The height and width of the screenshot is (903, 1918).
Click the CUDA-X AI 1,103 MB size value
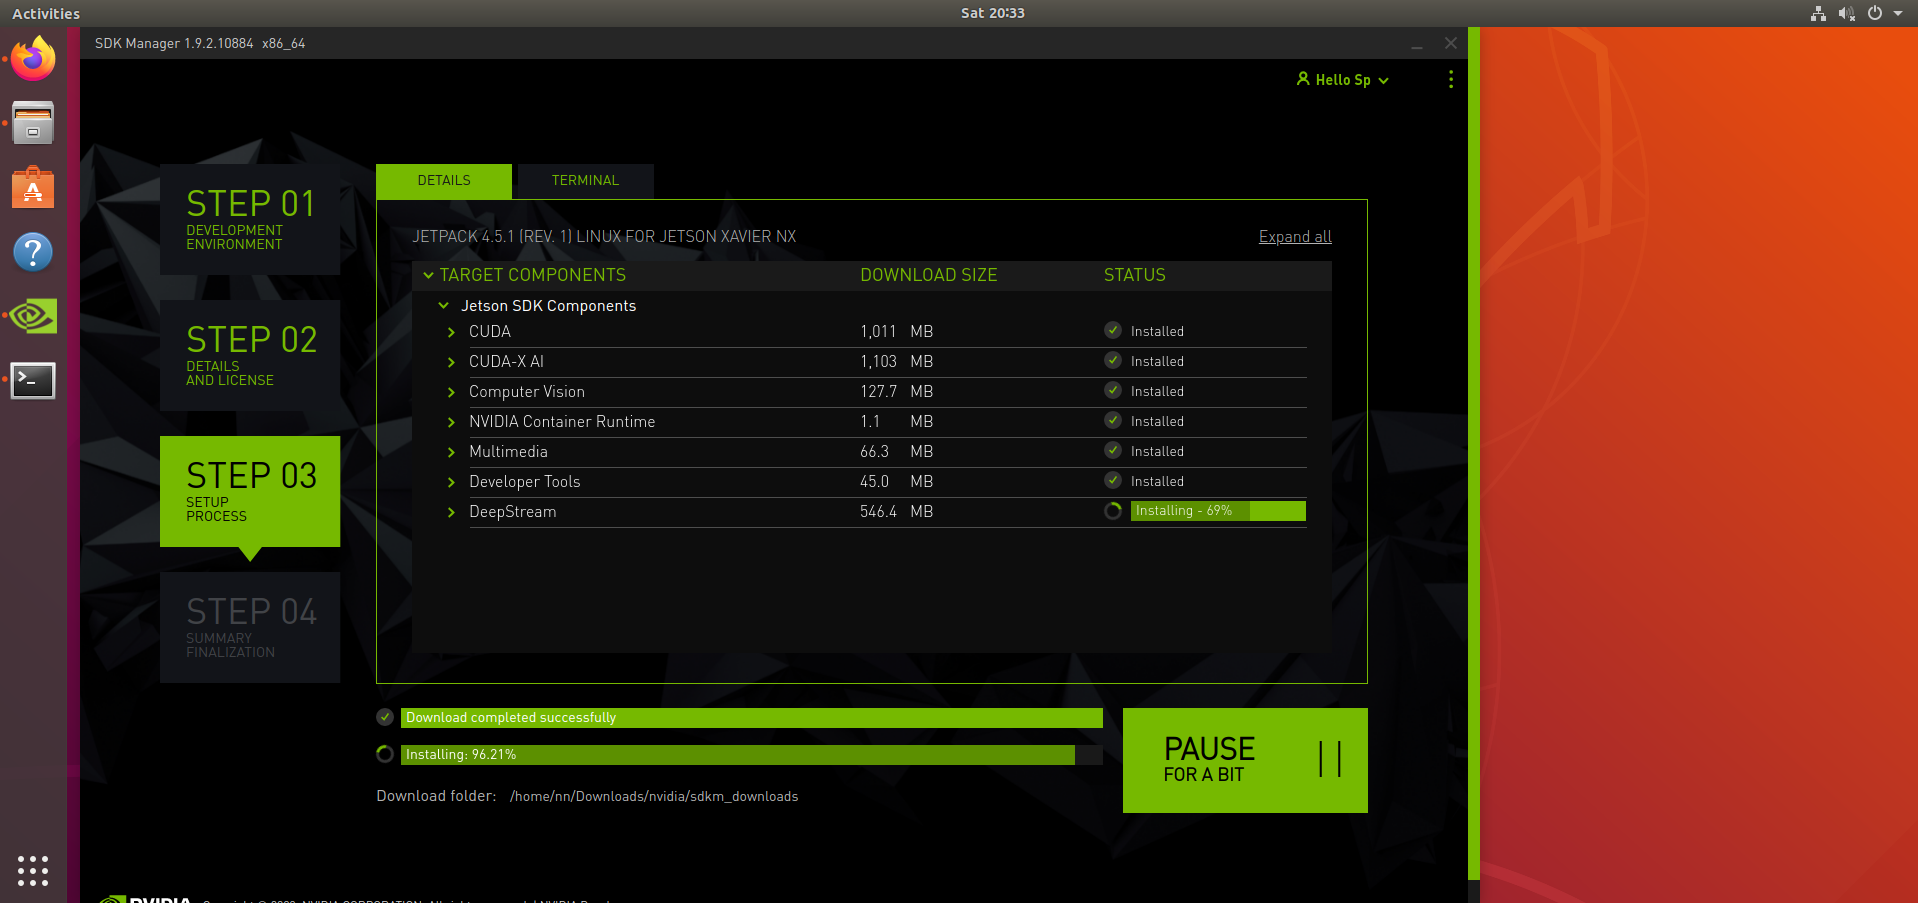point(896,362)
